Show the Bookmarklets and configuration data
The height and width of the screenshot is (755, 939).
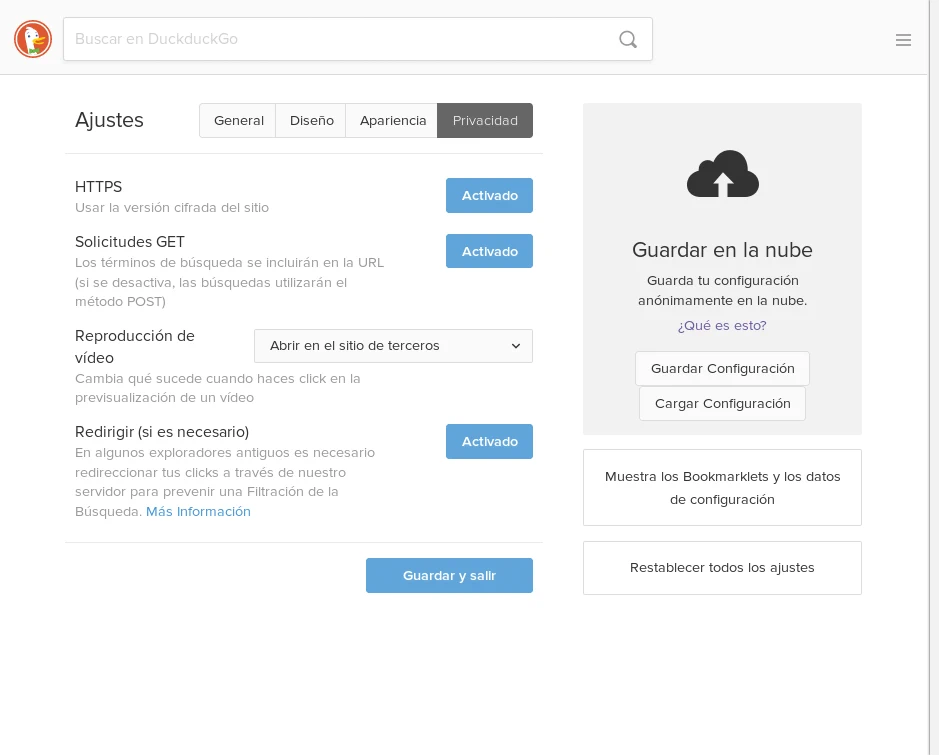(x=722, y=488)
